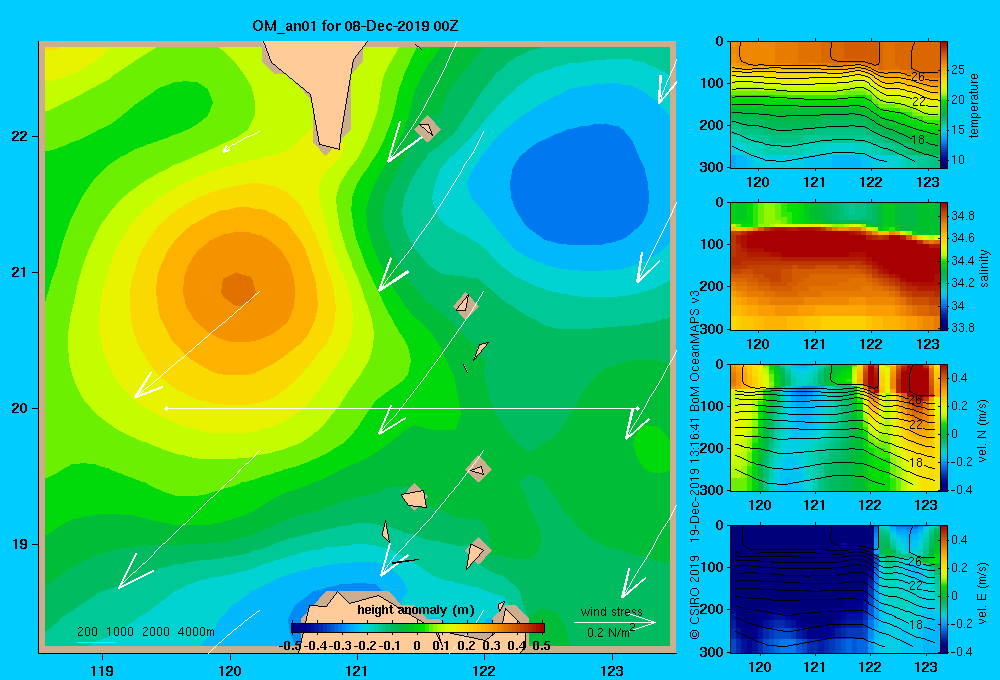Open the eastward velocity section panel
Screen dimensions: 1000x680
coord(834,589)
